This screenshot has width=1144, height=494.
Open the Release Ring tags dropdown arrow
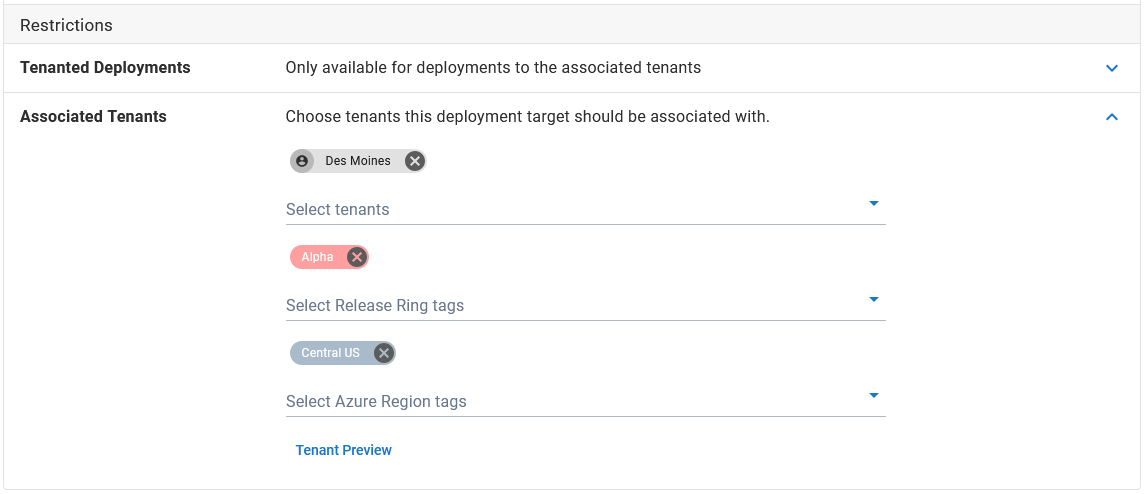click(874, 299)
